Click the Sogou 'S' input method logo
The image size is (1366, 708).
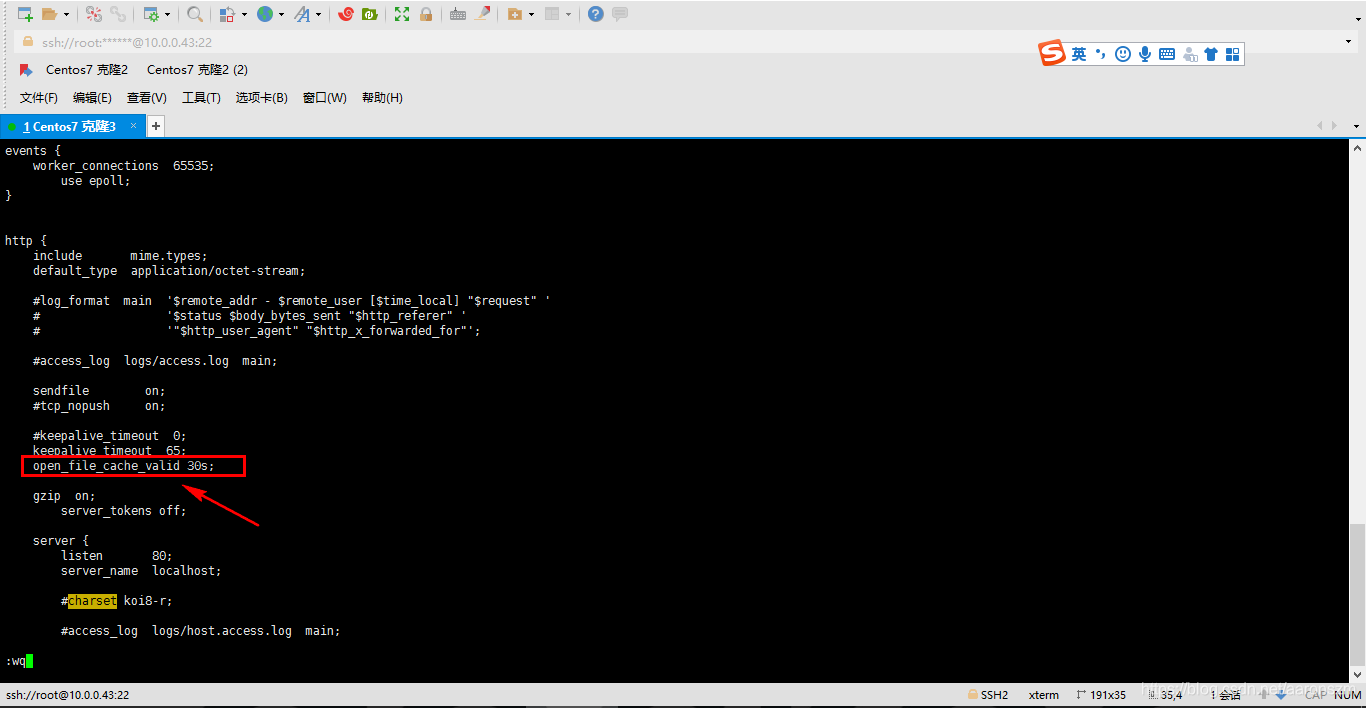(1052, 53)
